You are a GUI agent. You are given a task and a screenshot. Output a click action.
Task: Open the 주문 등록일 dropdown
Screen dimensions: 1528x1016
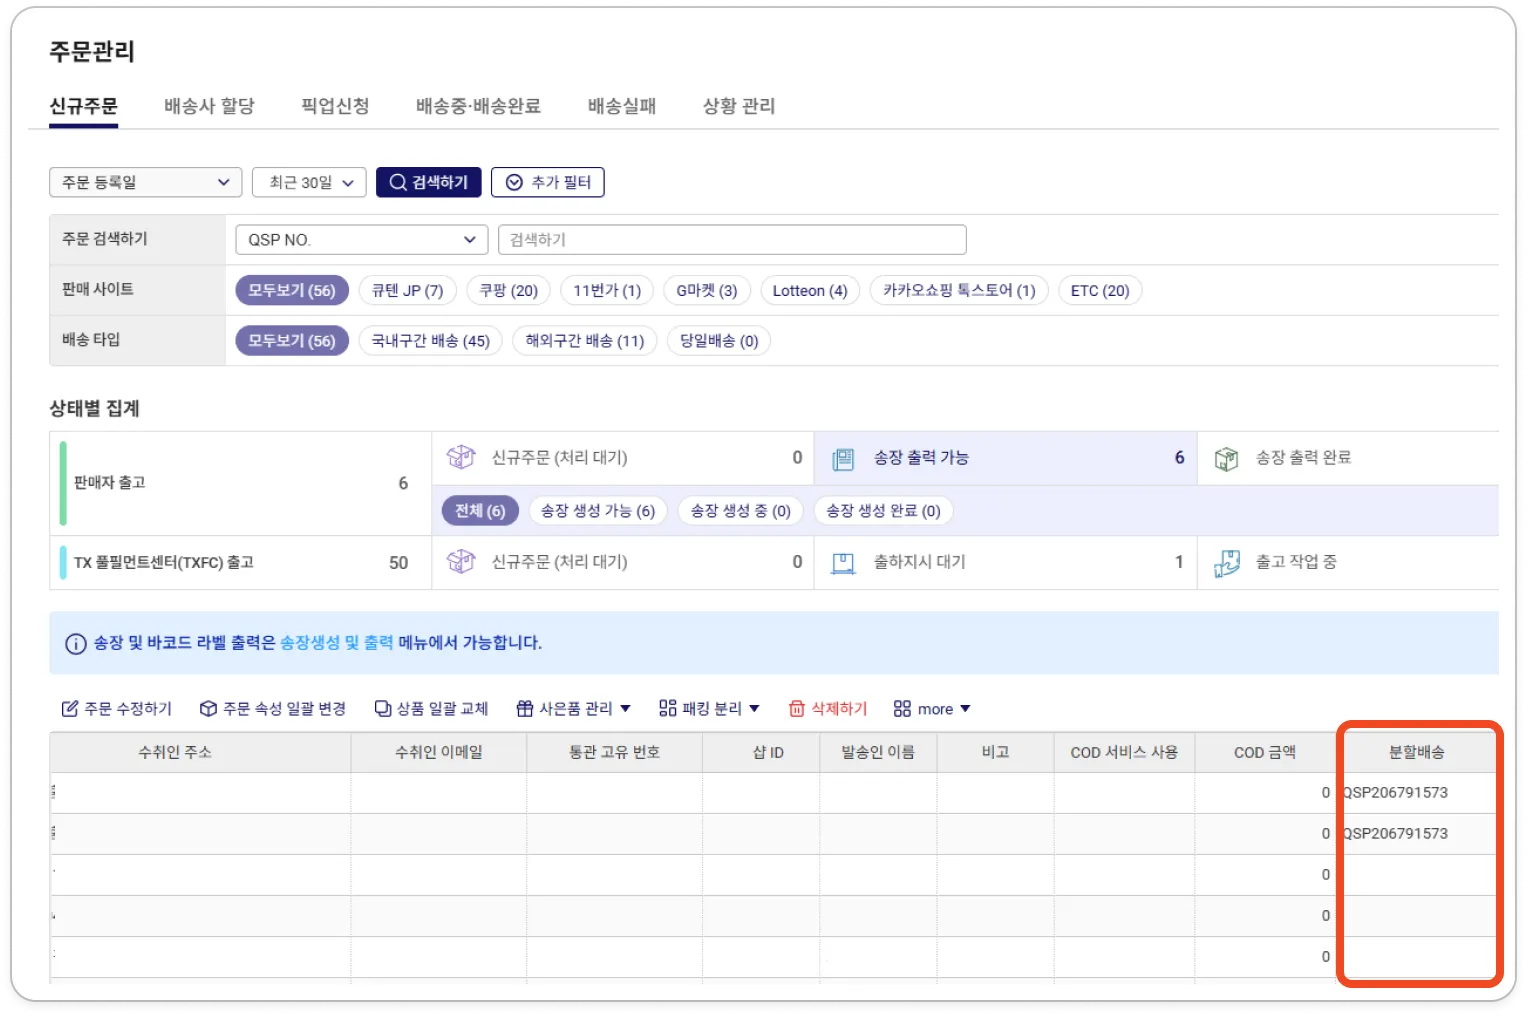click(146, 182)
